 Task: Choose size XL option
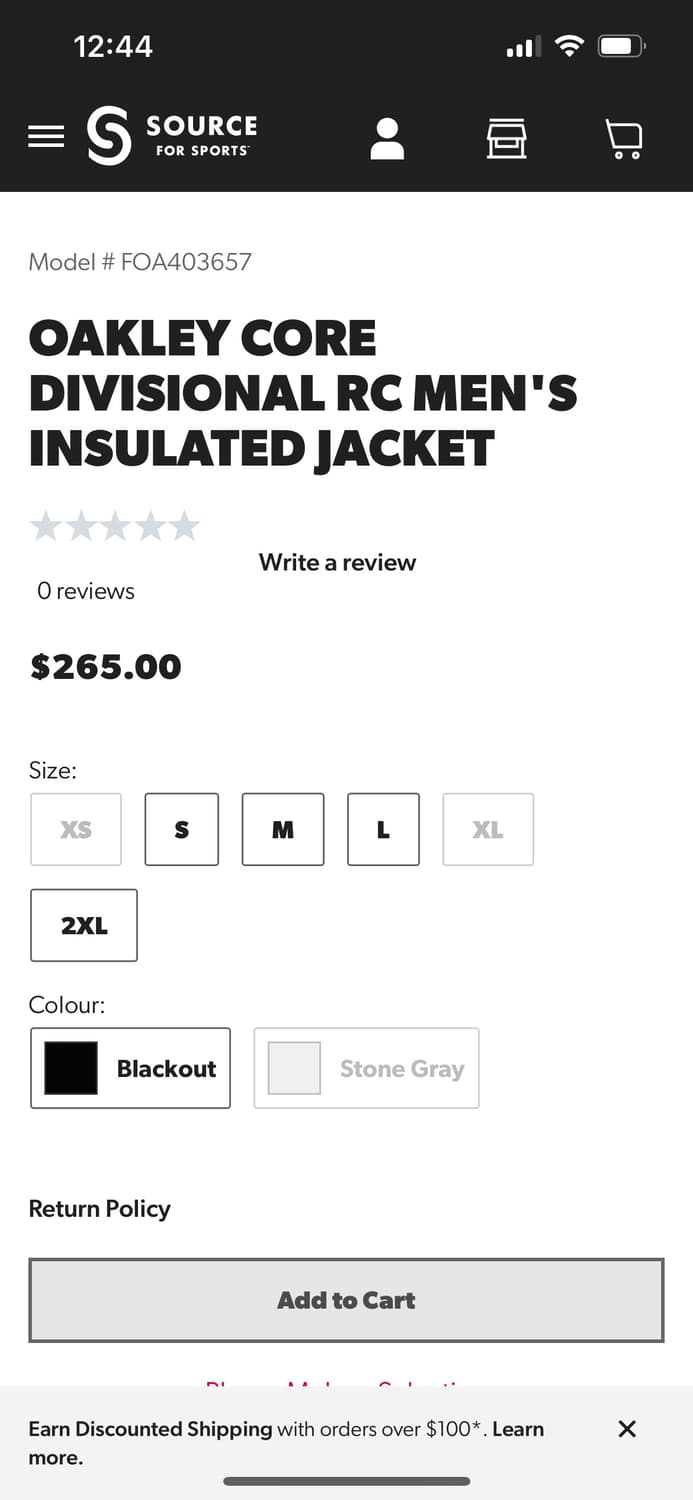tap(488, 829)
